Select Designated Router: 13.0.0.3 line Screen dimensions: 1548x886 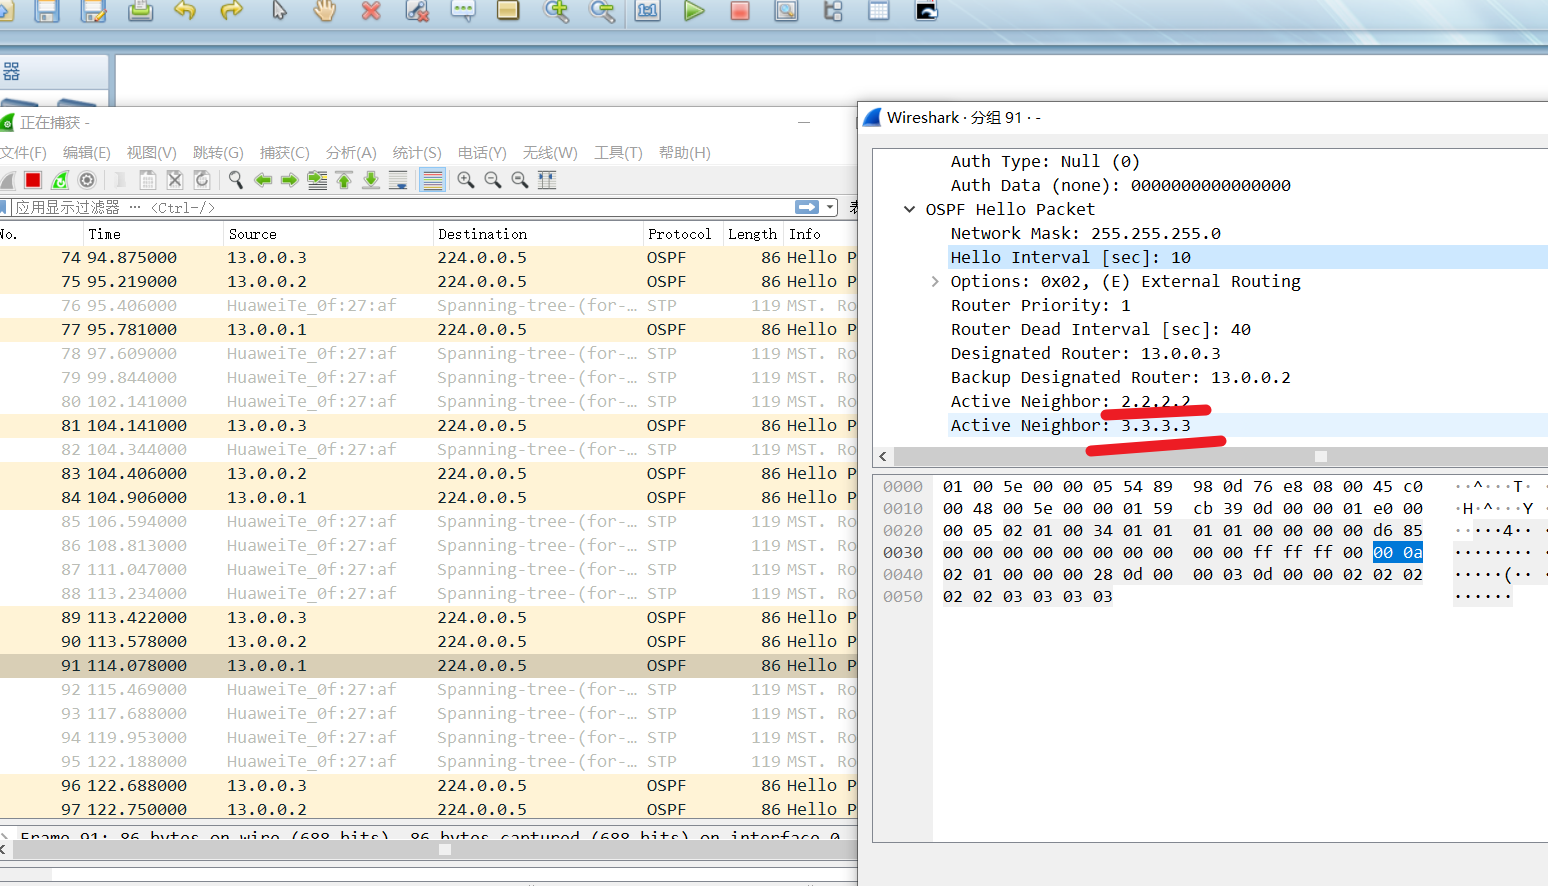click(x=1085, y=353)
